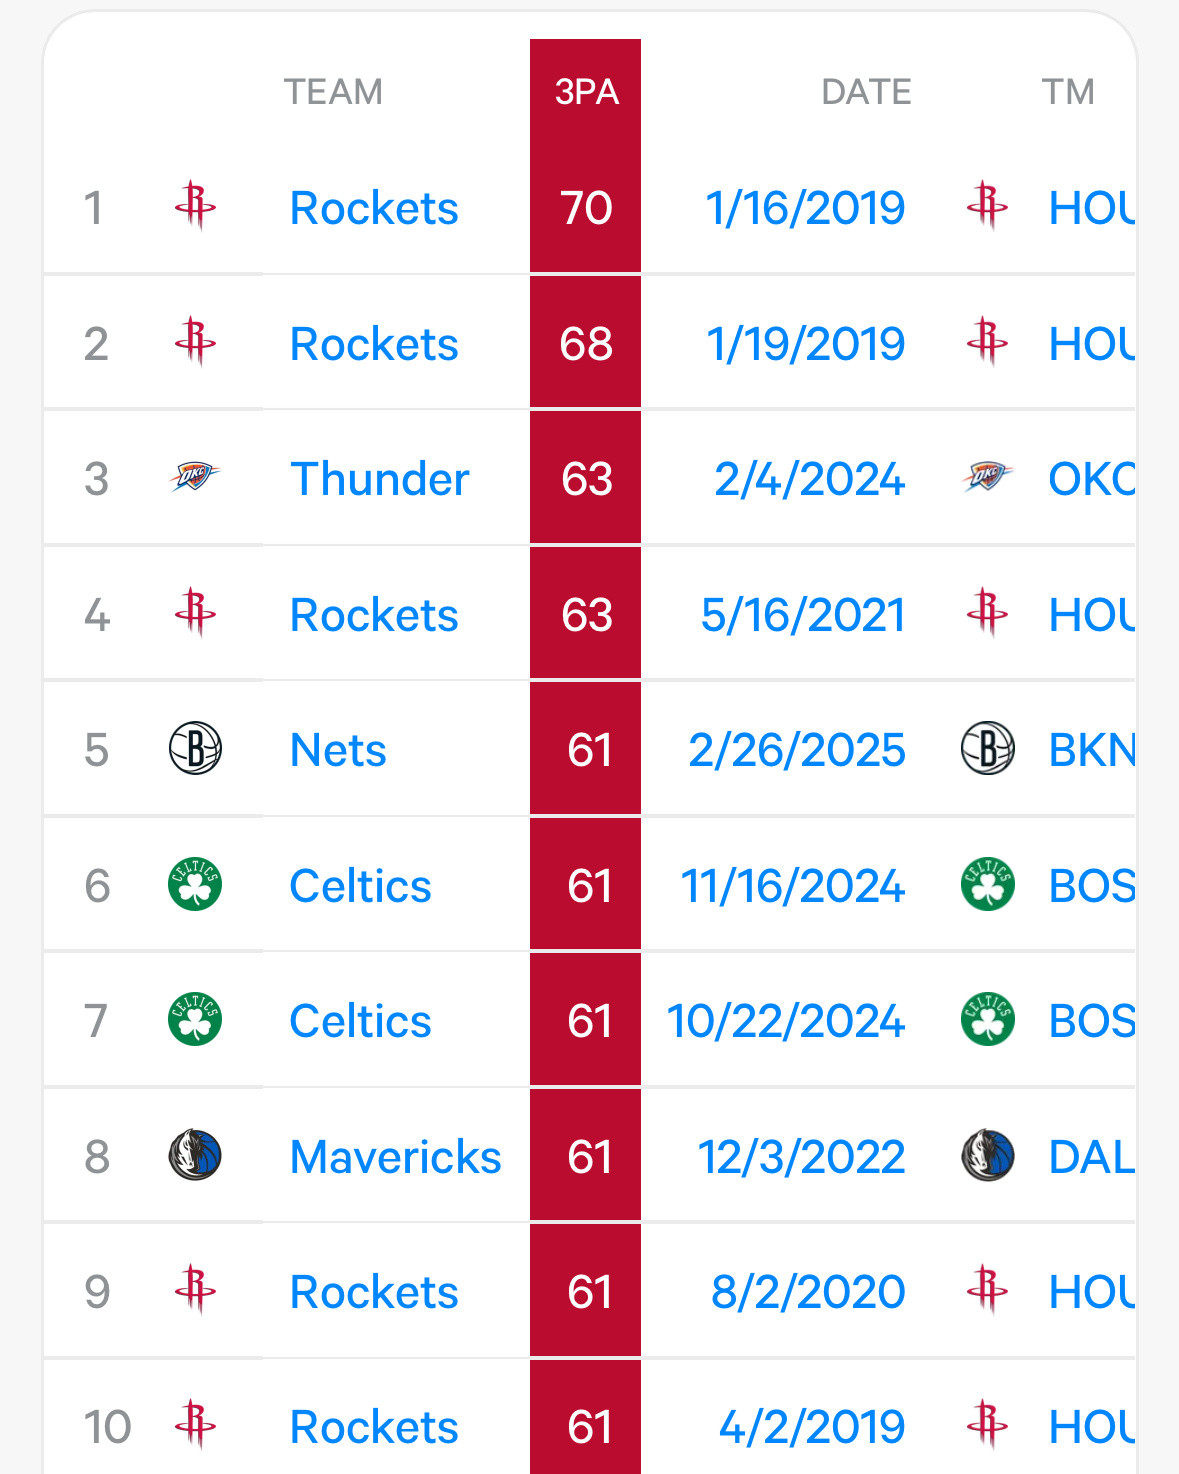Open the Thunder team link

tap(379, 479)
